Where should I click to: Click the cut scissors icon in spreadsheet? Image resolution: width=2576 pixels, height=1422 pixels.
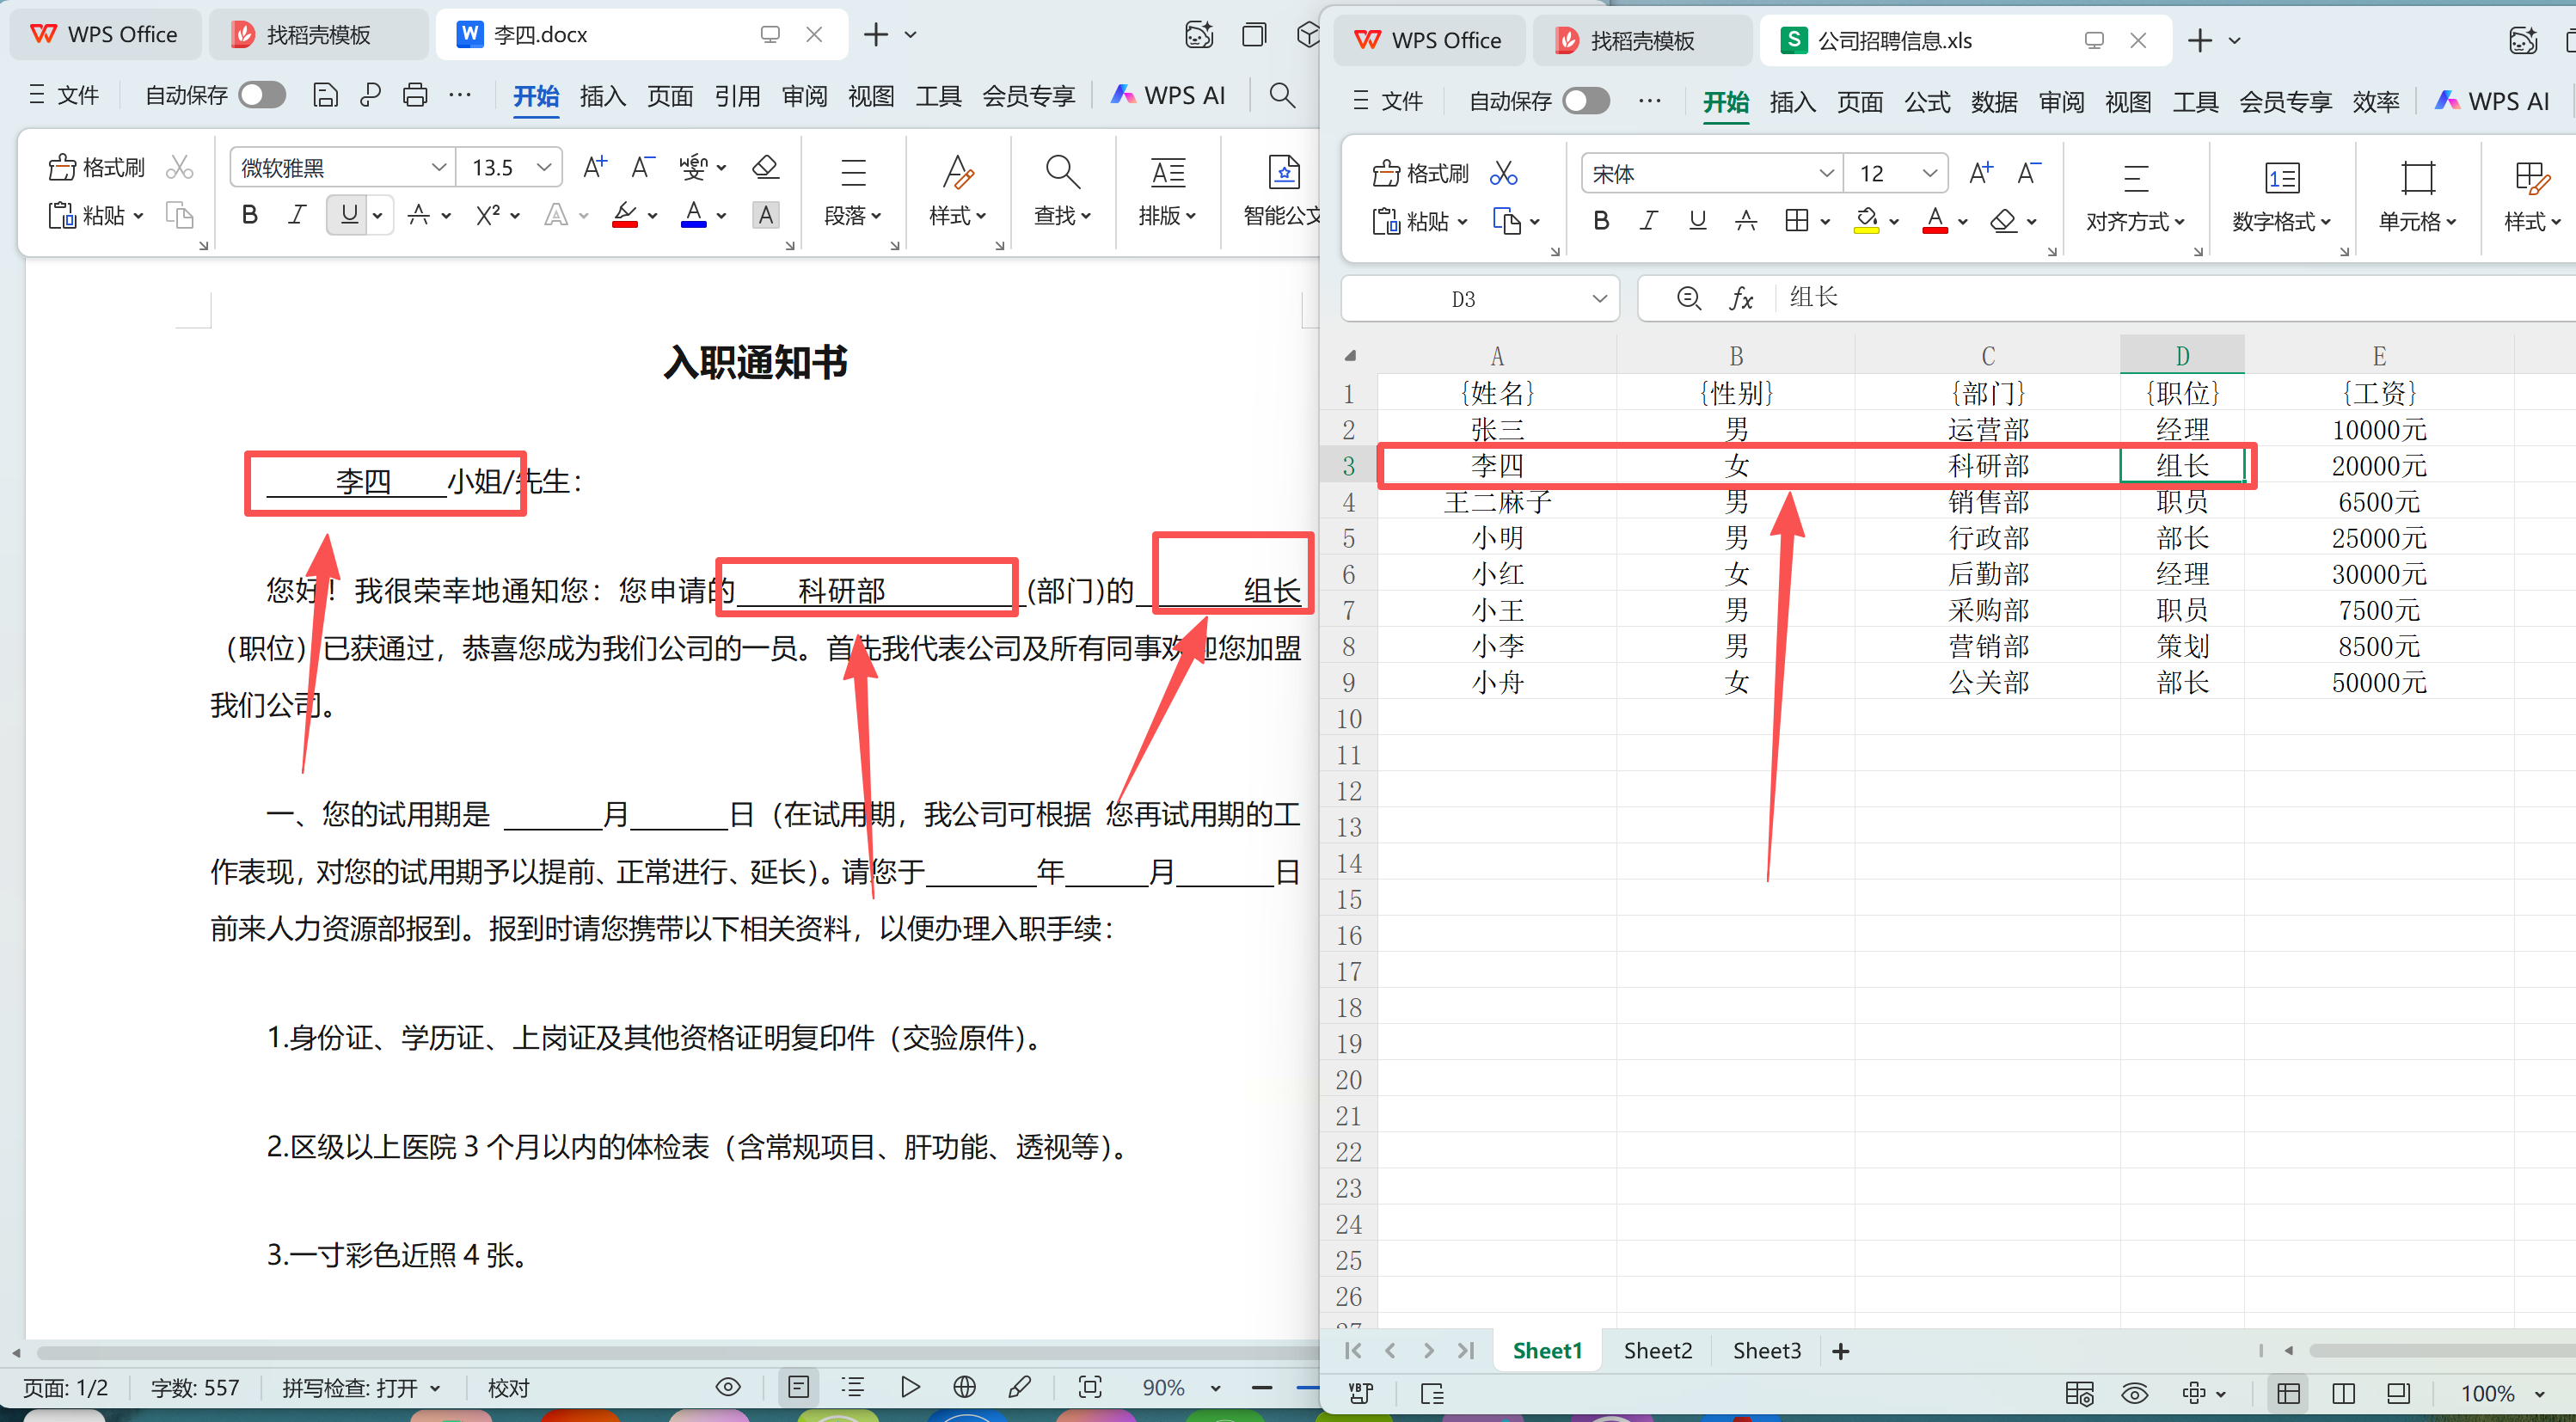[1503, 174]
